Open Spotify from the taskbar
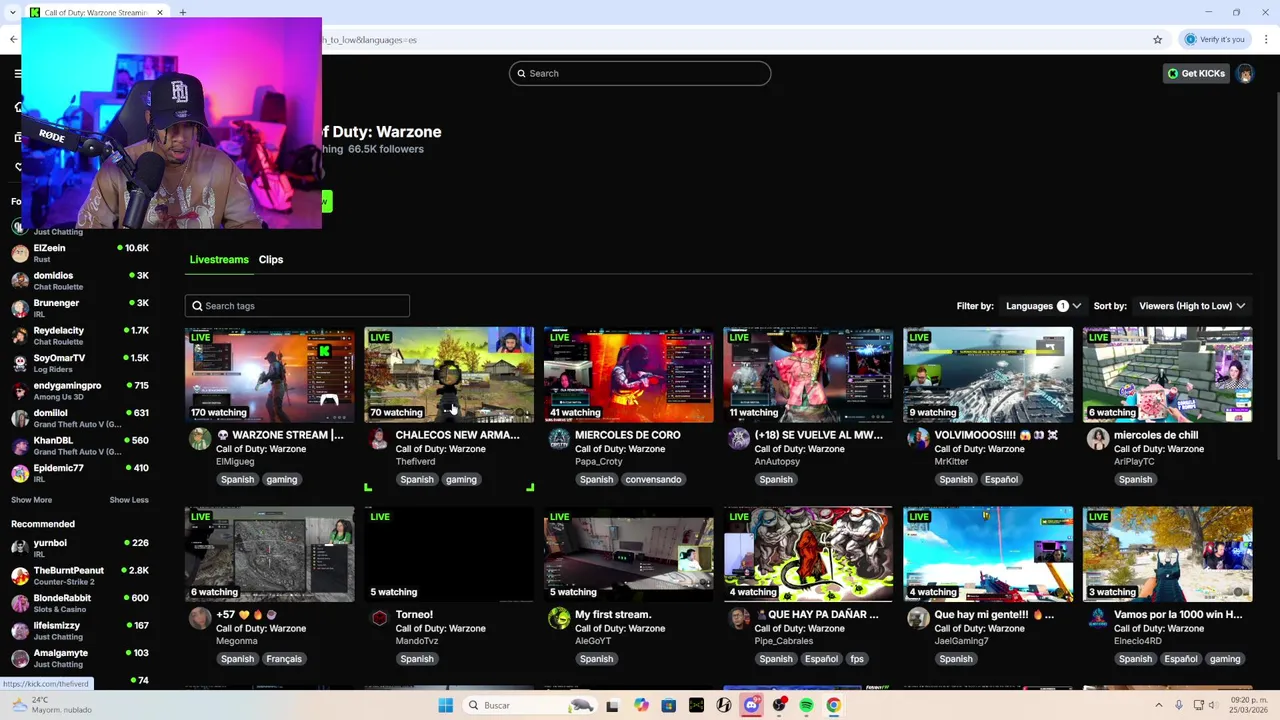 coord(806,705)
